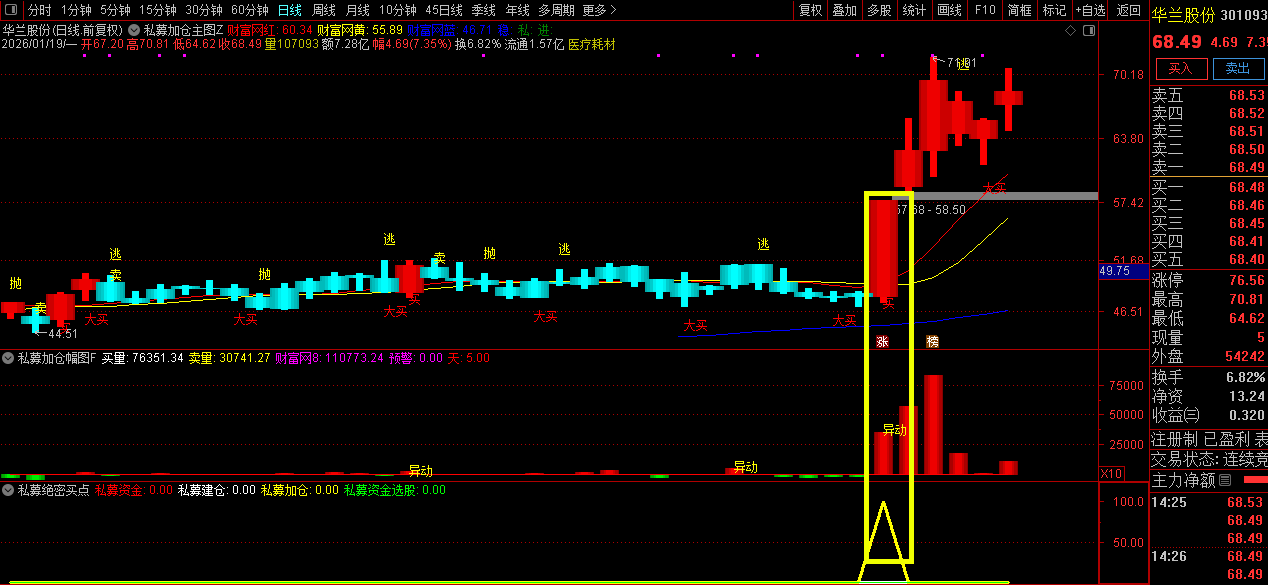Click the 买入 buy button
Image resolution: width=1268 pixels, height=585 pixels.
coord(1181,68)
